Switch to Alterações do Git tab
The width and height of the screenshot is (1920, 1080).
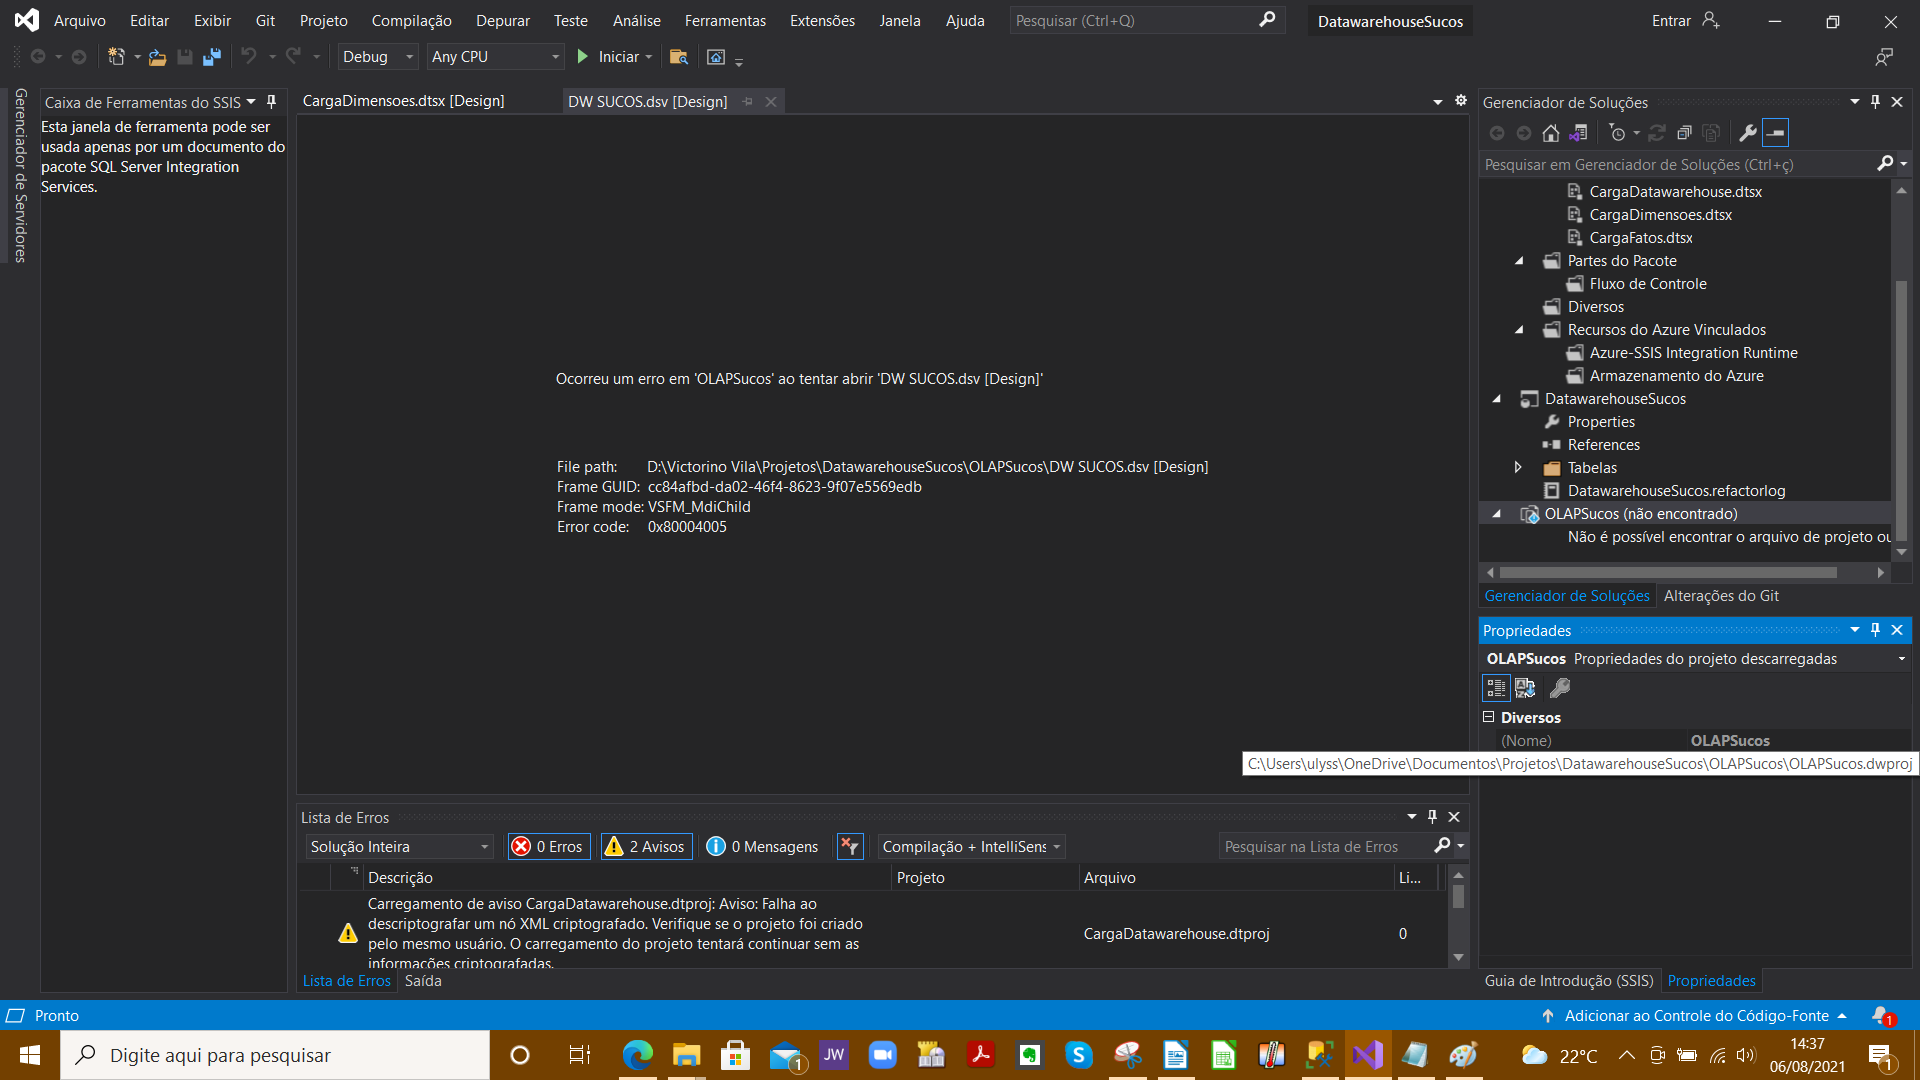click(x=1720, y=595)
